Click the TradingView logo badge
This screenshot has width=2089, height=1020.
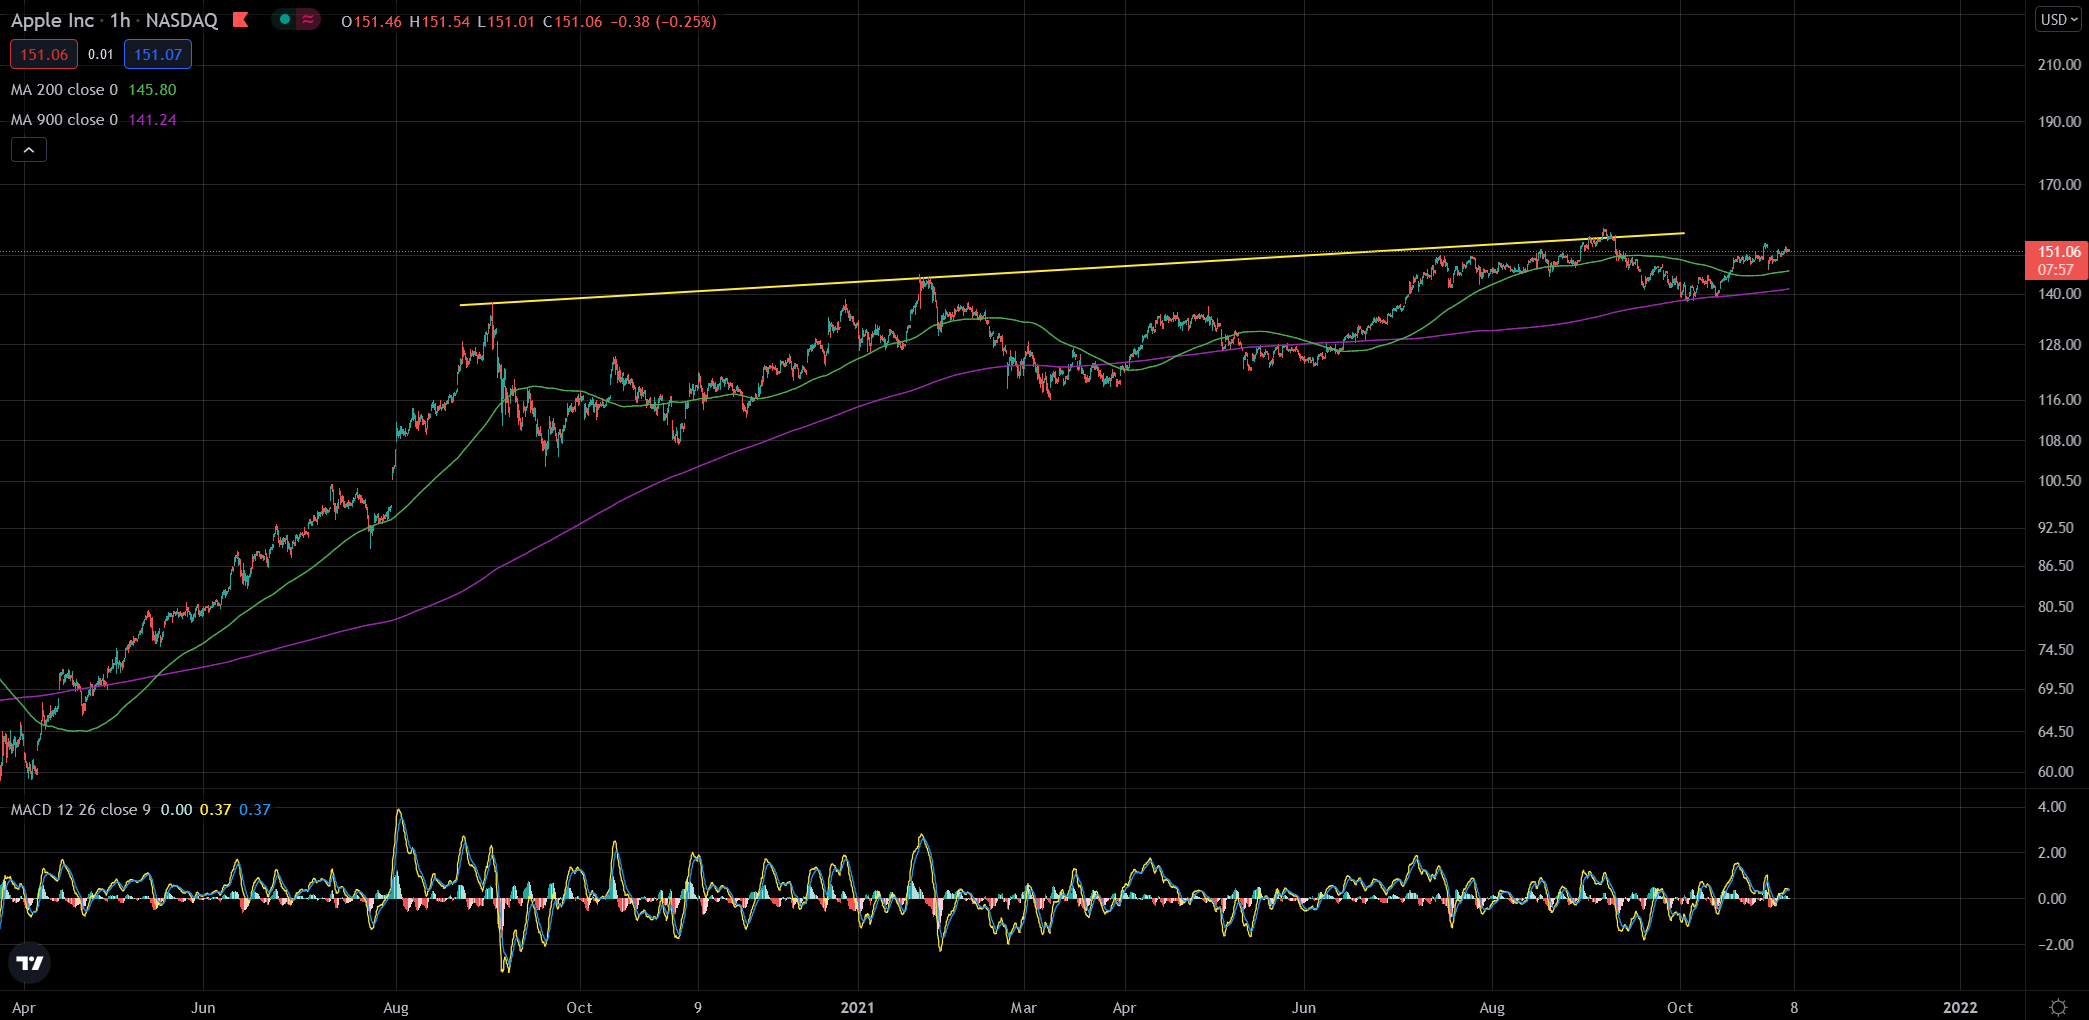pyautogui.click(x=30, y=963)
